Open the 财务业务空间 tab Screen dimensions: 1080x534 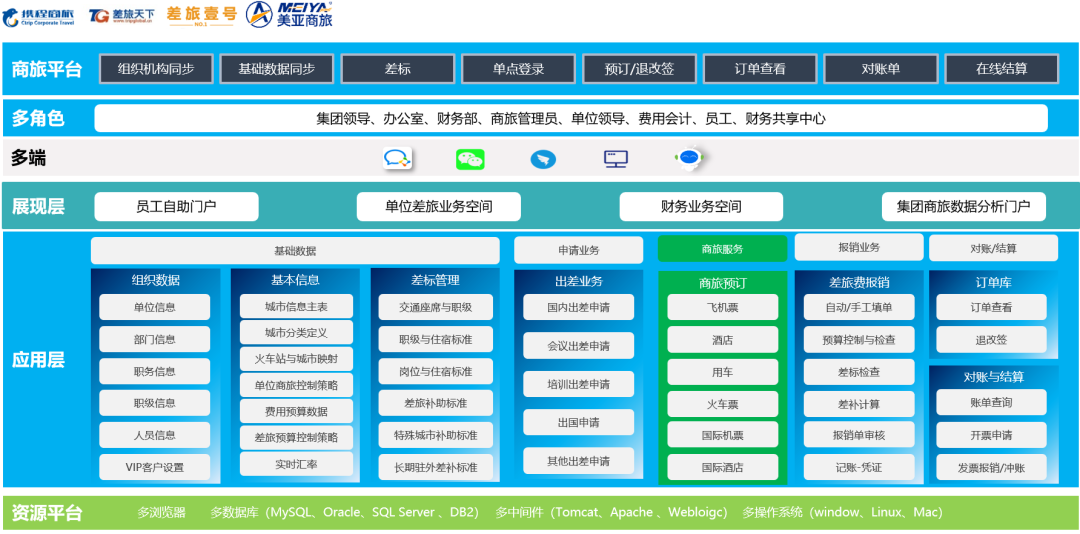pos(701,207)
